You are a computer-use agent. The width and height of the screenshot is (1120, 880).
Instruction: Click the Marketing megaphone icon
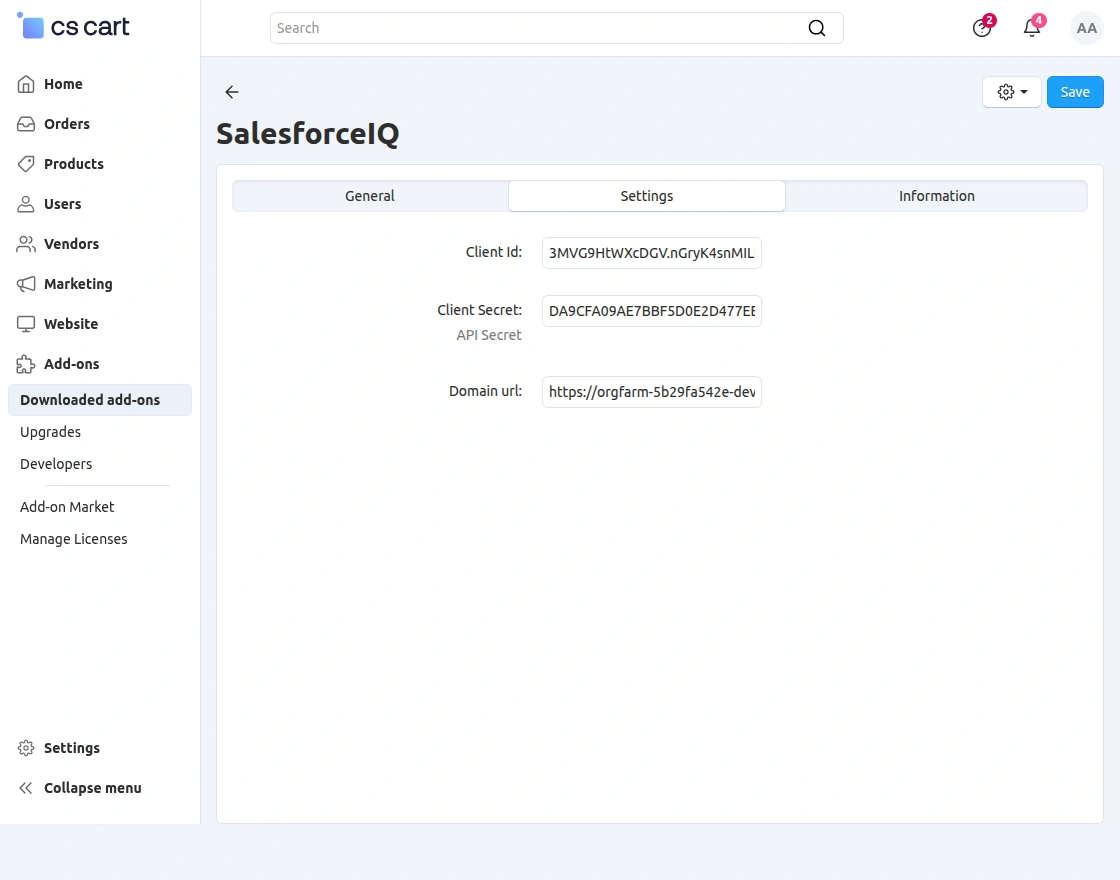point(26,284)
